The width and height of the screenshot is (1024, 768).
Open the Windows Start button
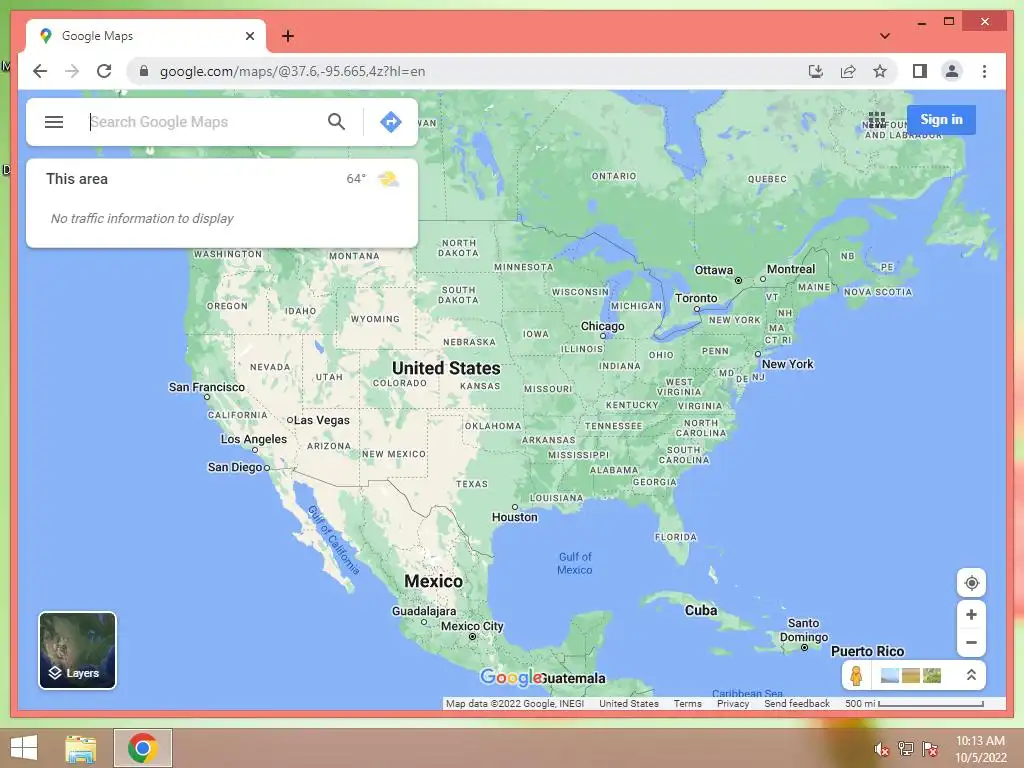coord(24,748)
